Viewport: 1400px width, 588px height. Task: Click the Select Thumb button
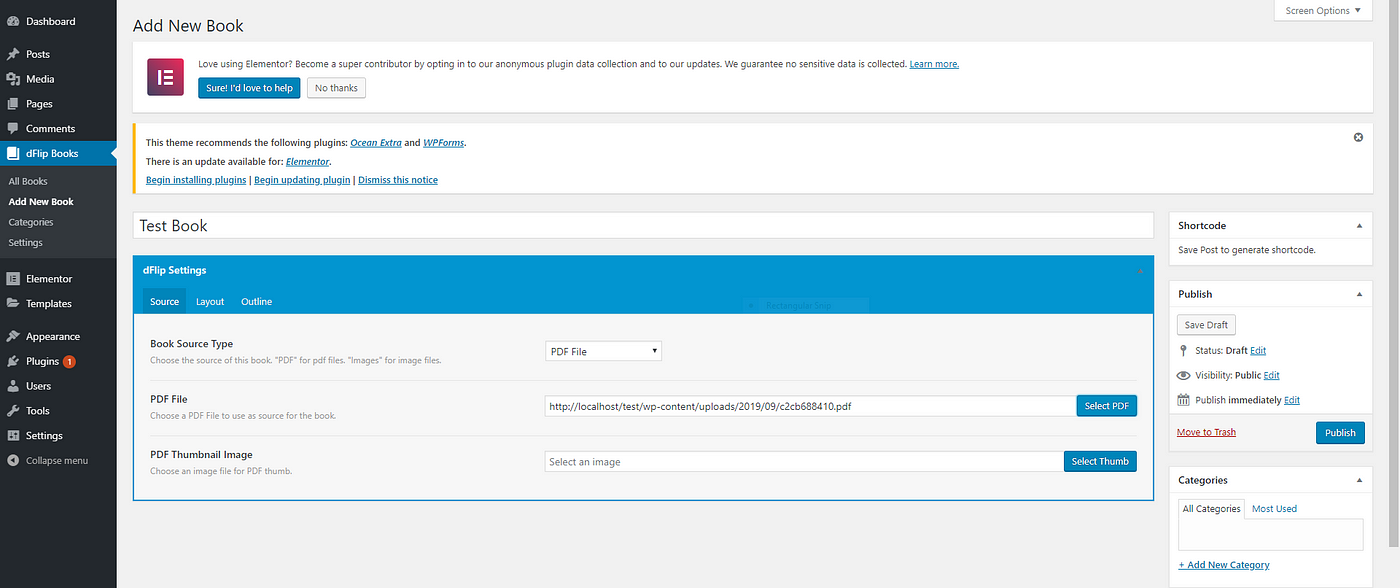[x=1100, y=461]
